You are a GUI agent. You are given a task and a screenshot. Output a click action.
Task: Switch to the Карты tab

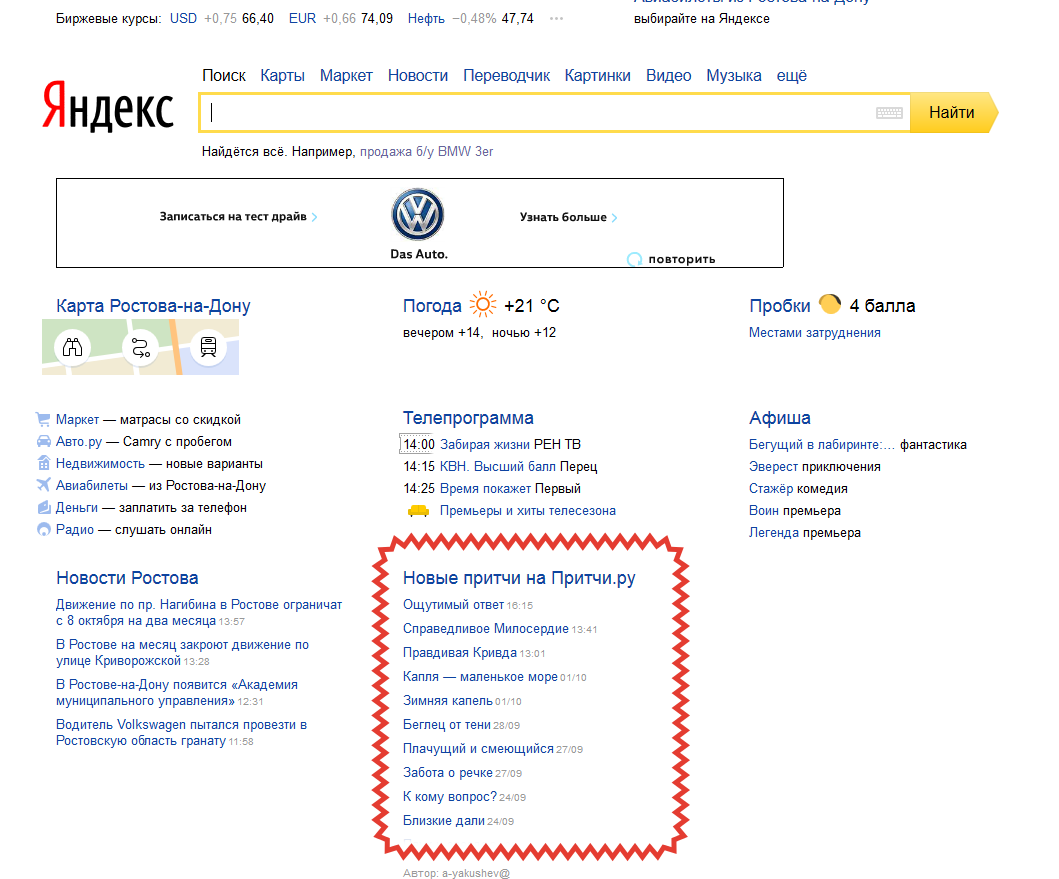[x=282, y=76]
